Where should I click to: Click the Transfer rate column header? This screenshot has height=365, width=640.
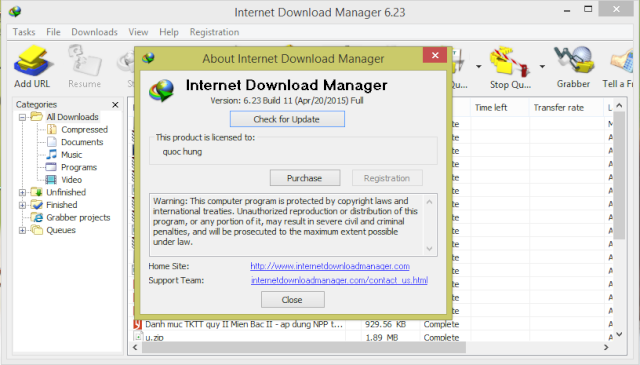(x=566, y=108)
